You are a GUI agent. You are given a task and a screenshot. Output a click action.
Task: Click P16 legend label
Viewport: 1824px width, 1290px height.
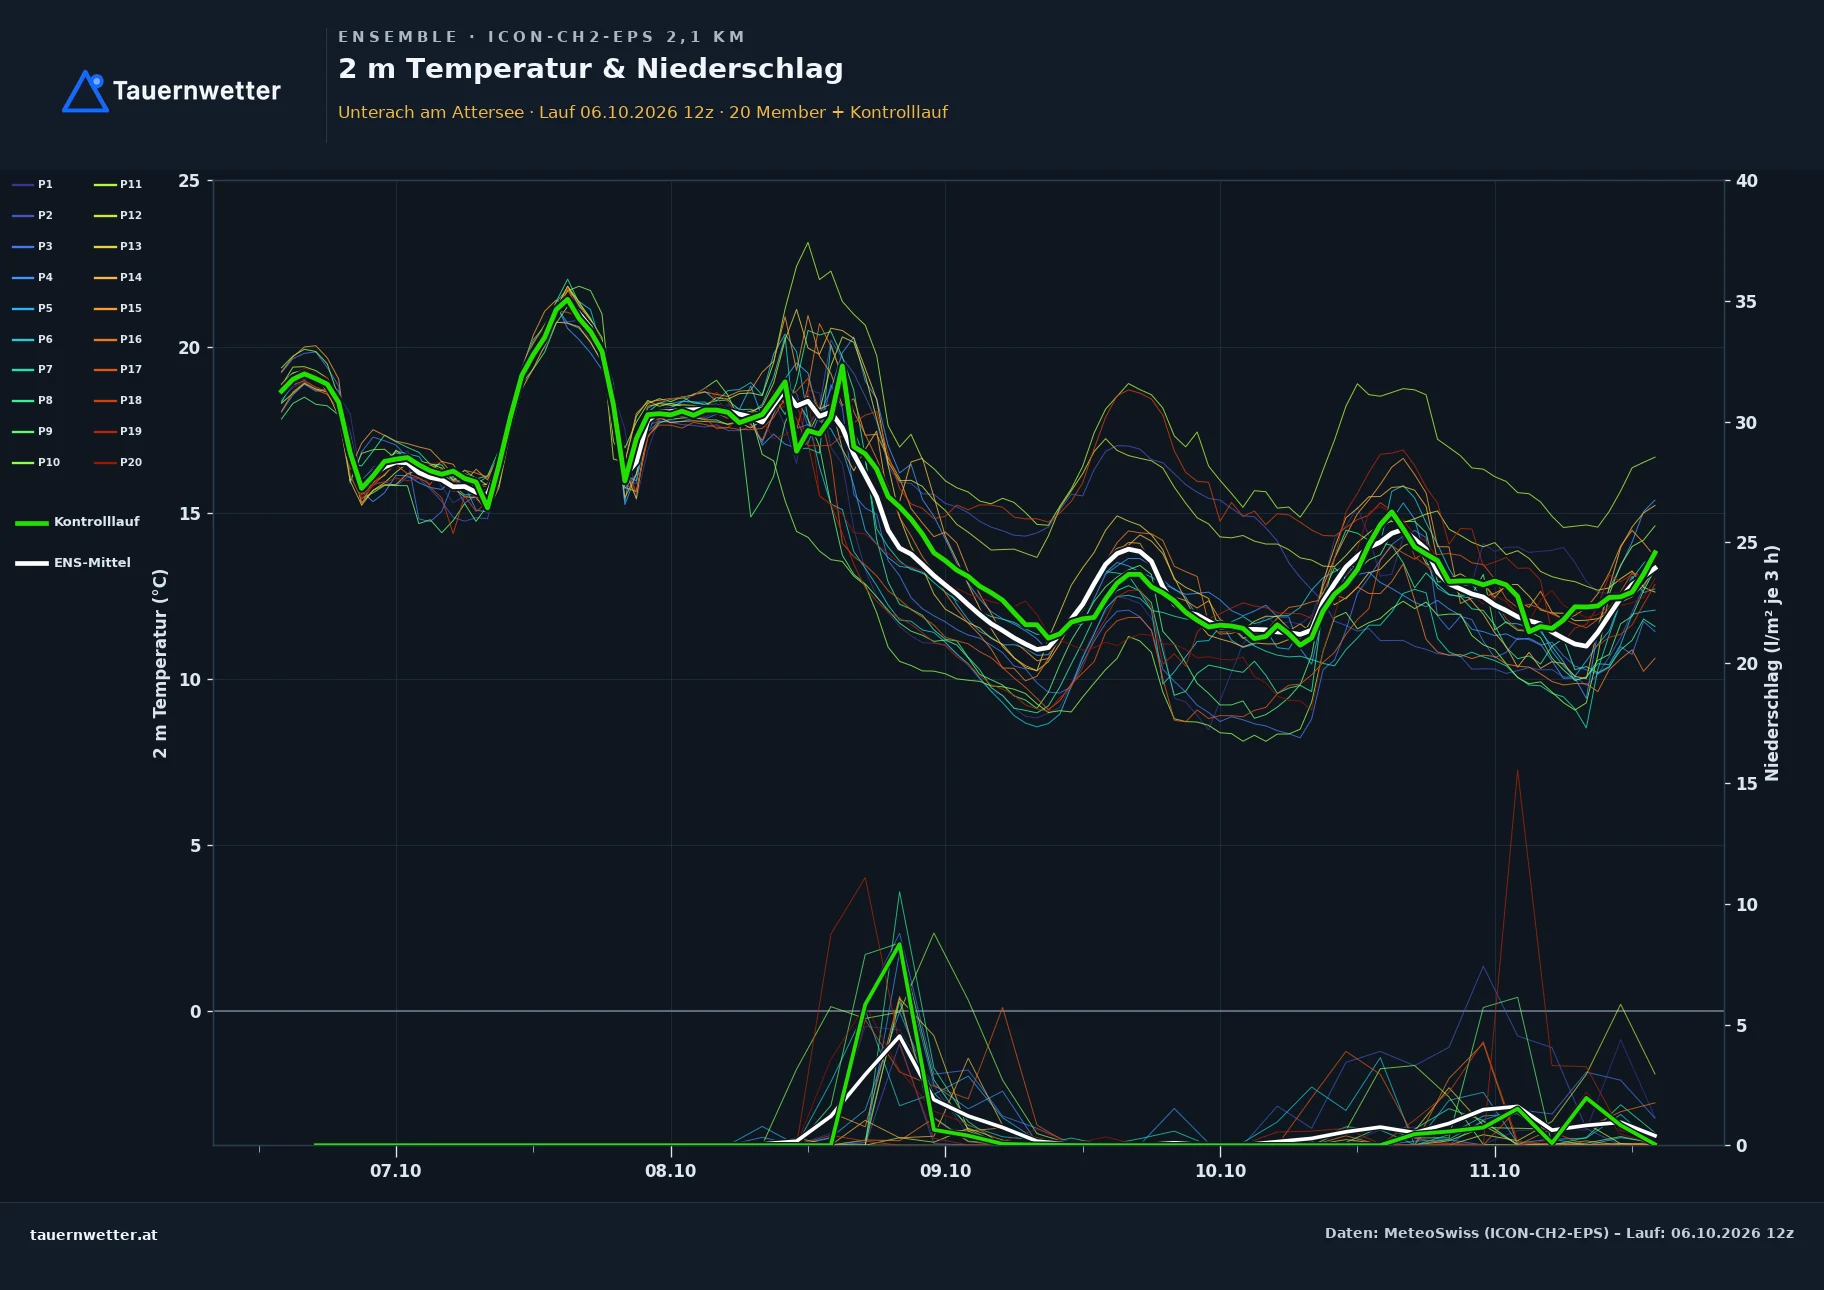coord(131,339)
